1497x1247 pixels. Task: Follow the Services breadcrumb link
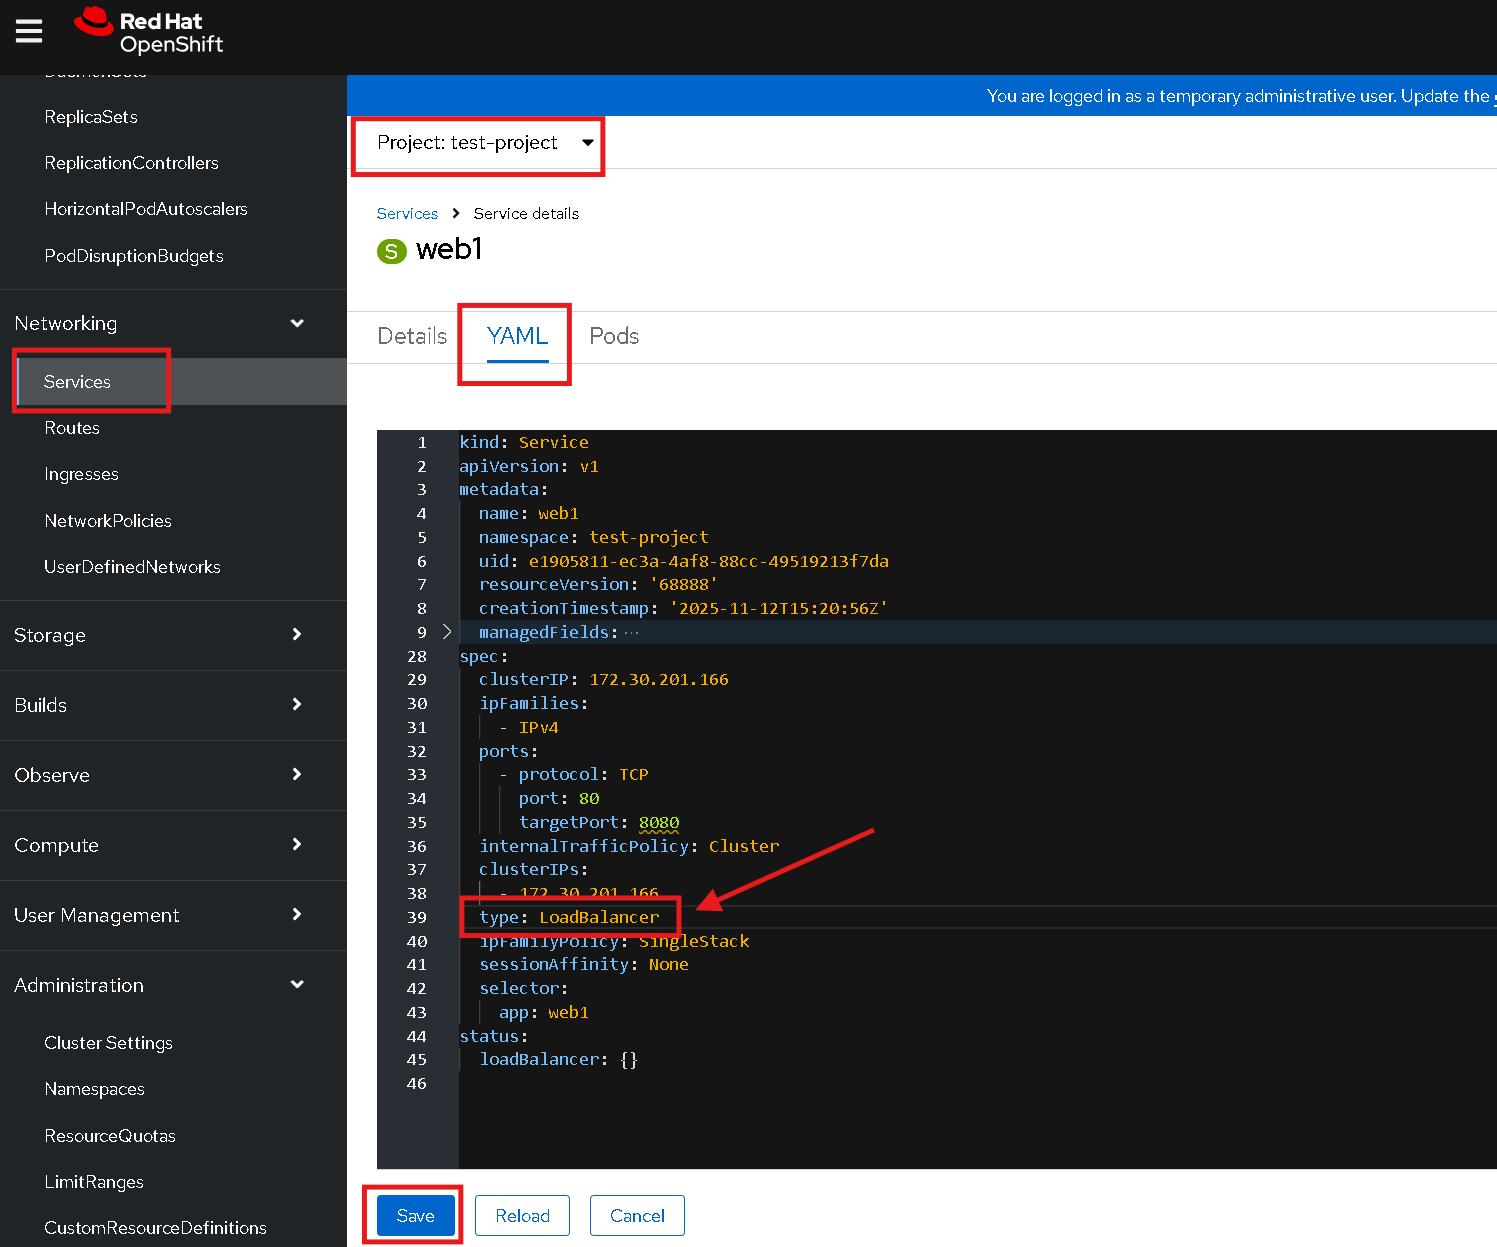point(407,214)
